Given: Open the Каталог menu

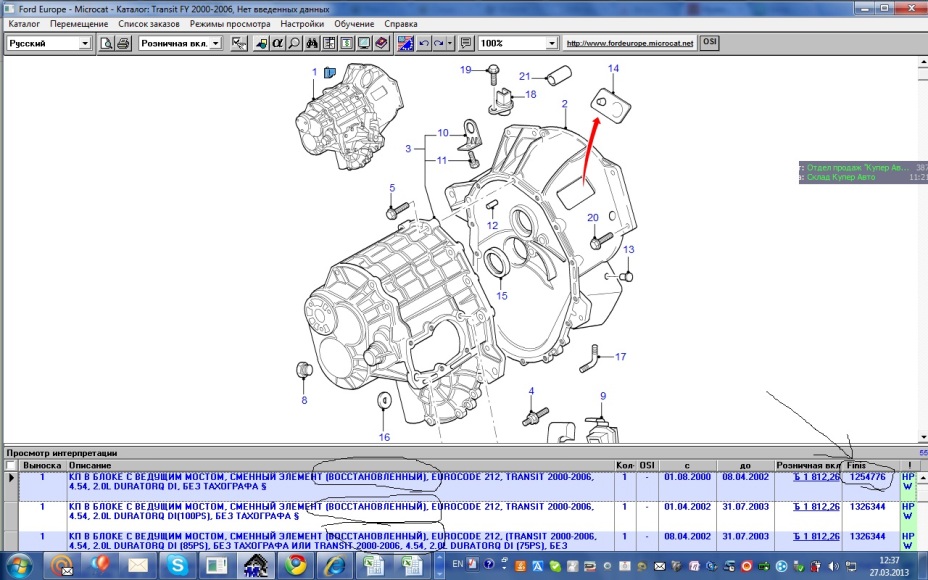Looking at the screenshot, I should tap(24, 23).
